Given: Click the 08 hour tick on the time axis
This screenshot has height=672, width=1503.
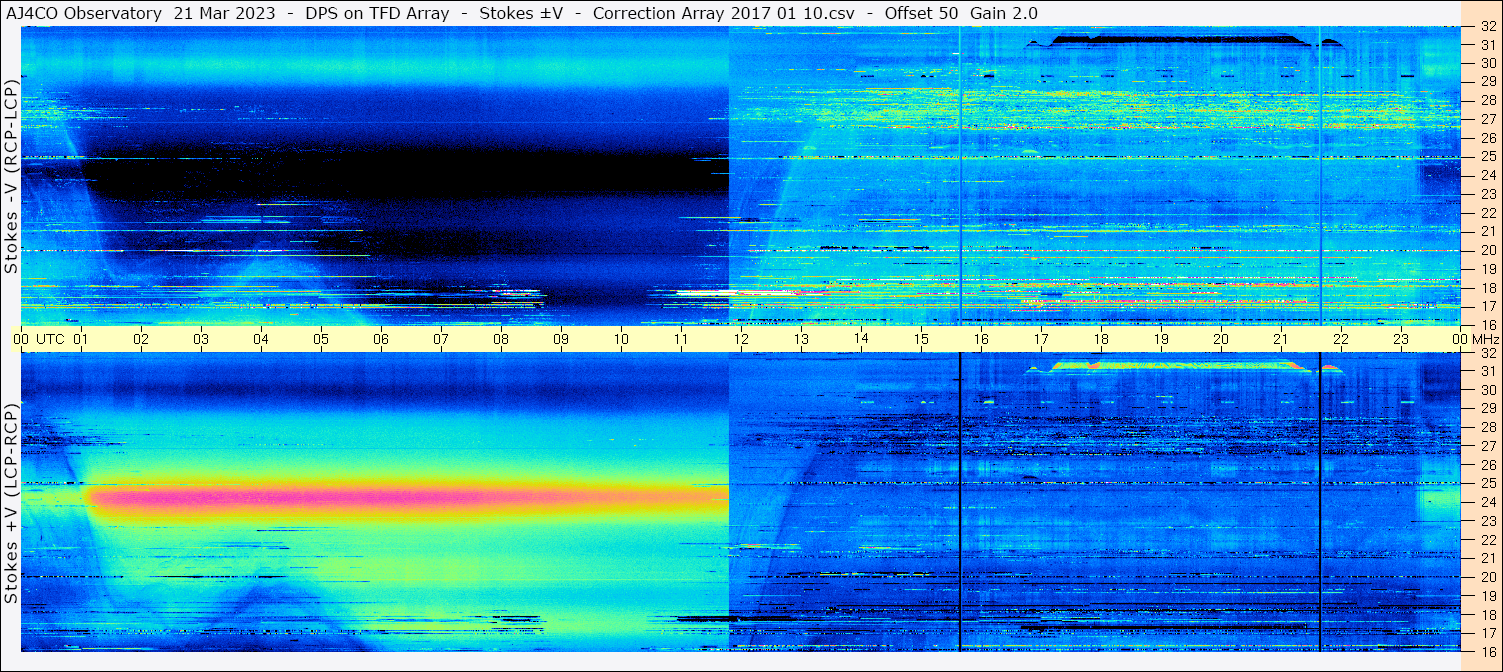Looking at the screenshot, I should [x=501, y=339].
